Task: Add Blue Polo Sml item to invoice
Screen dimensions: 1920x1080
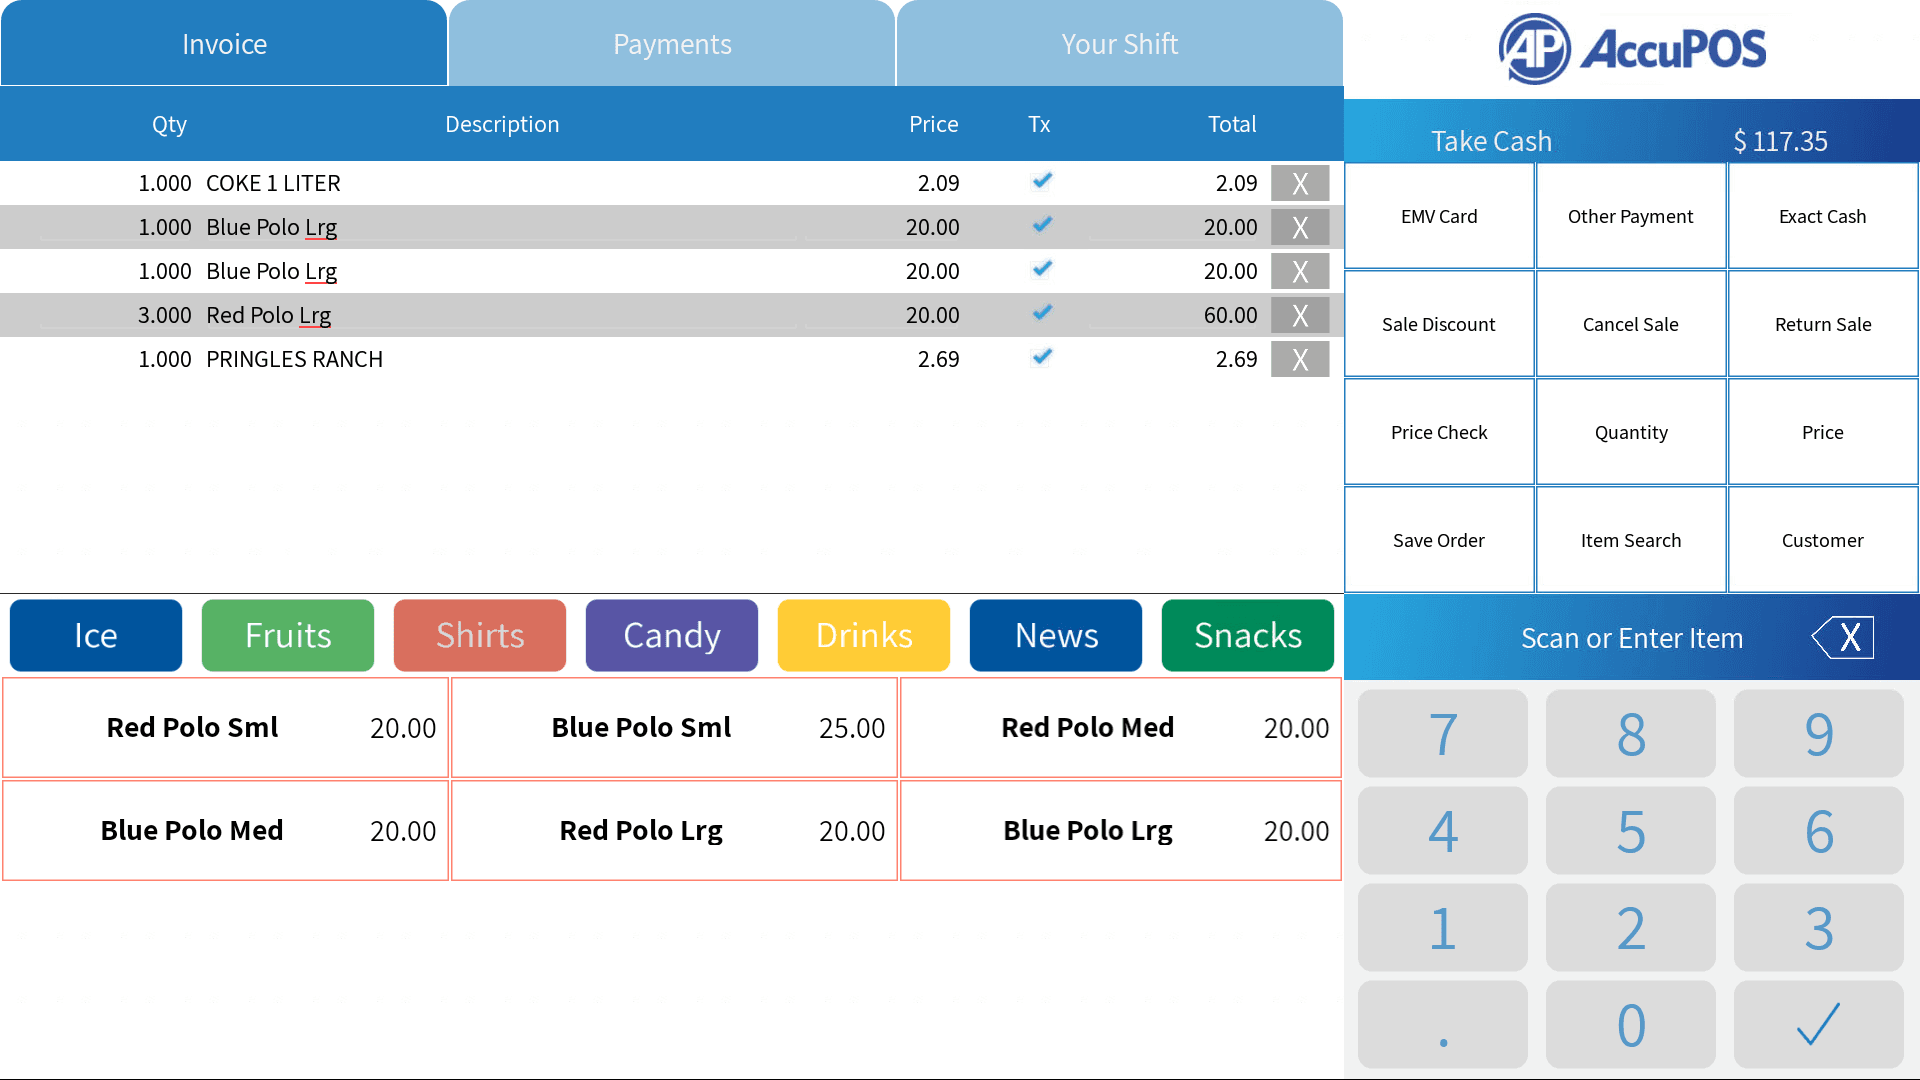Action: tap(674, 728)
